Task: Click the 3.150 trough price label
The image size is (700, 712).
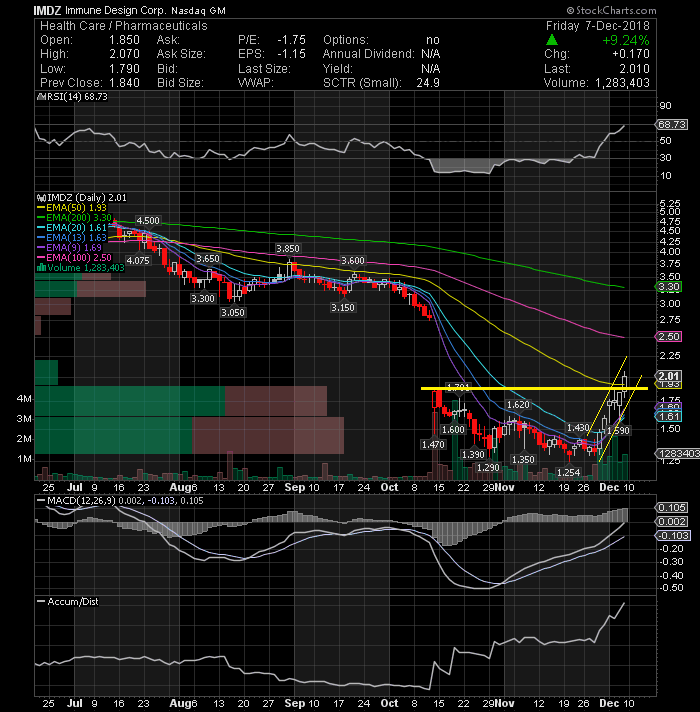Action: (342, 307)
